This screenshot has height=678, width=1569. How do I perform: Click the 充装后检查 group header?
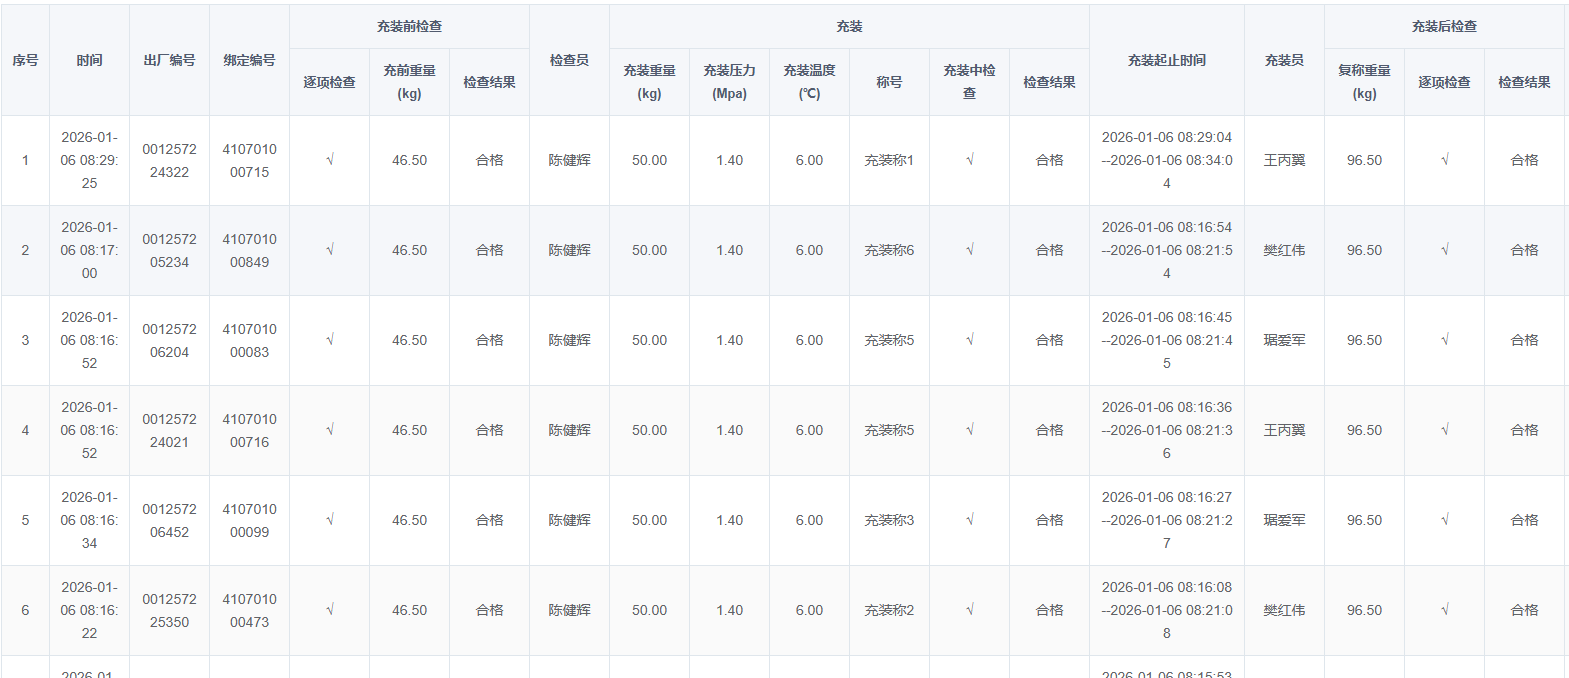click(x=1444, y=27)
